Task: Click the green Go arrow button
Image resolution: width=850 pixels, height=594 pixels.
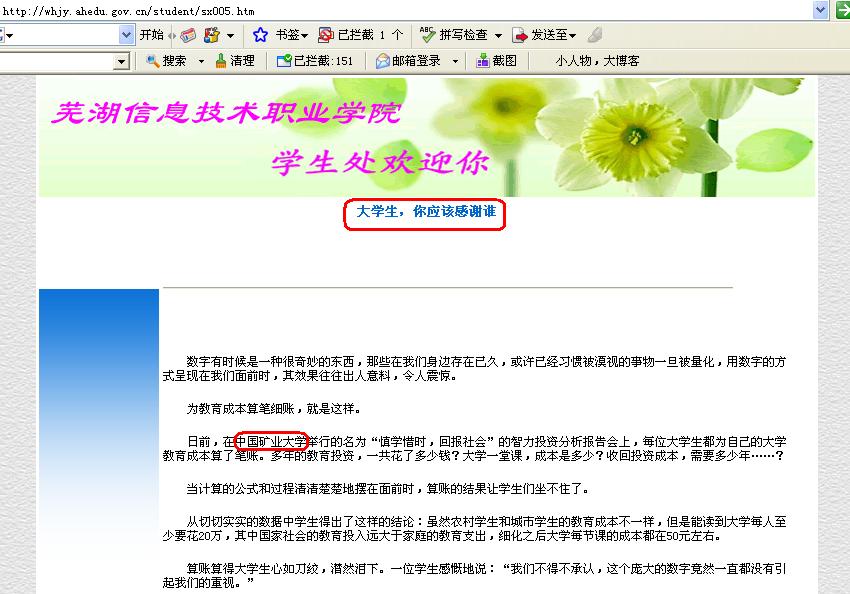Action: [842, 10]
